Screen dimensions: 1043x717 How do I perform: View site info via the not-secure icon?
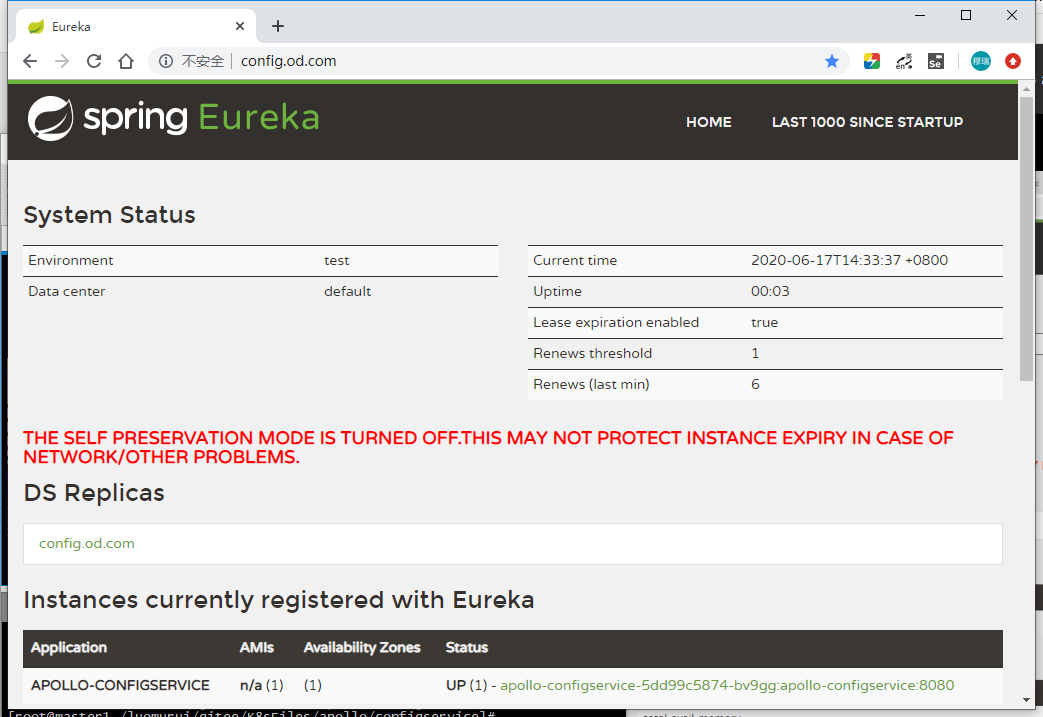click(x=166, y=61)
